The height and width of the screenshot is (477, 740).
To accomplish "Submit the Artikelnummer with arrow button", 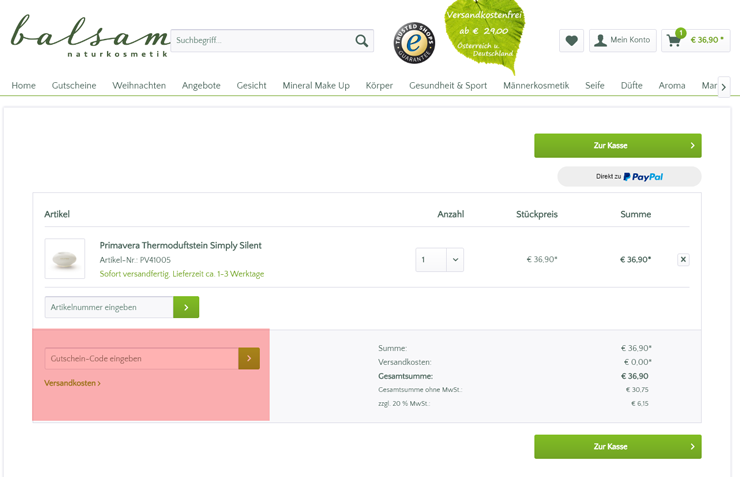I will pos(186,307).
